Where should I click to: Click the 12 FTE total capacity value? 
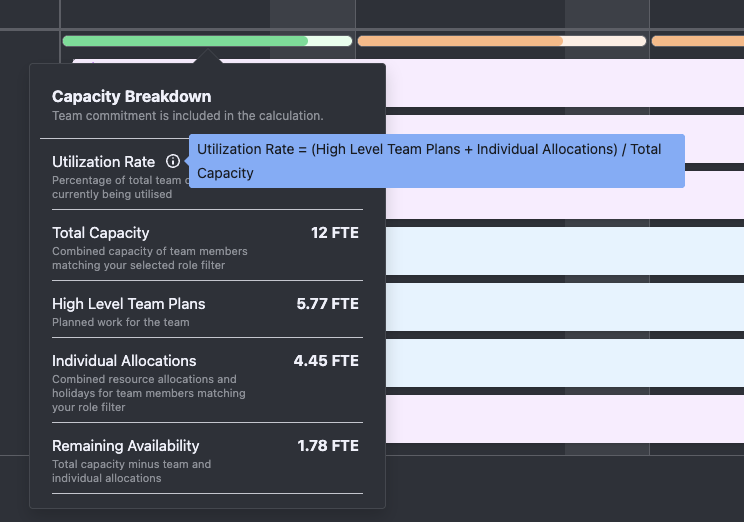point(334,233)
